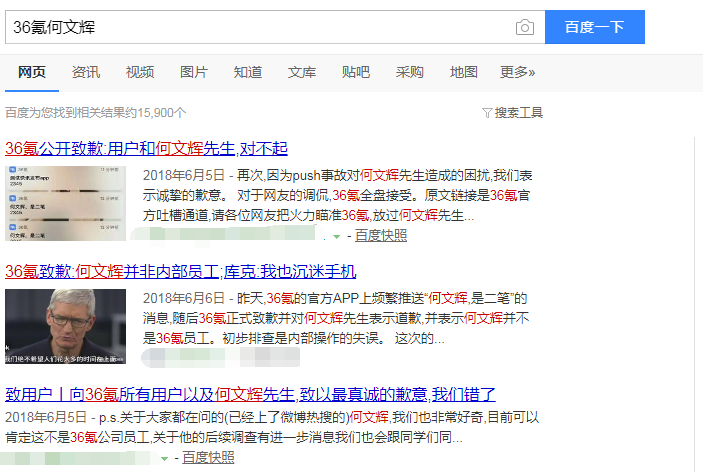Open 百度快照 of the first result

tap(381, 235)
